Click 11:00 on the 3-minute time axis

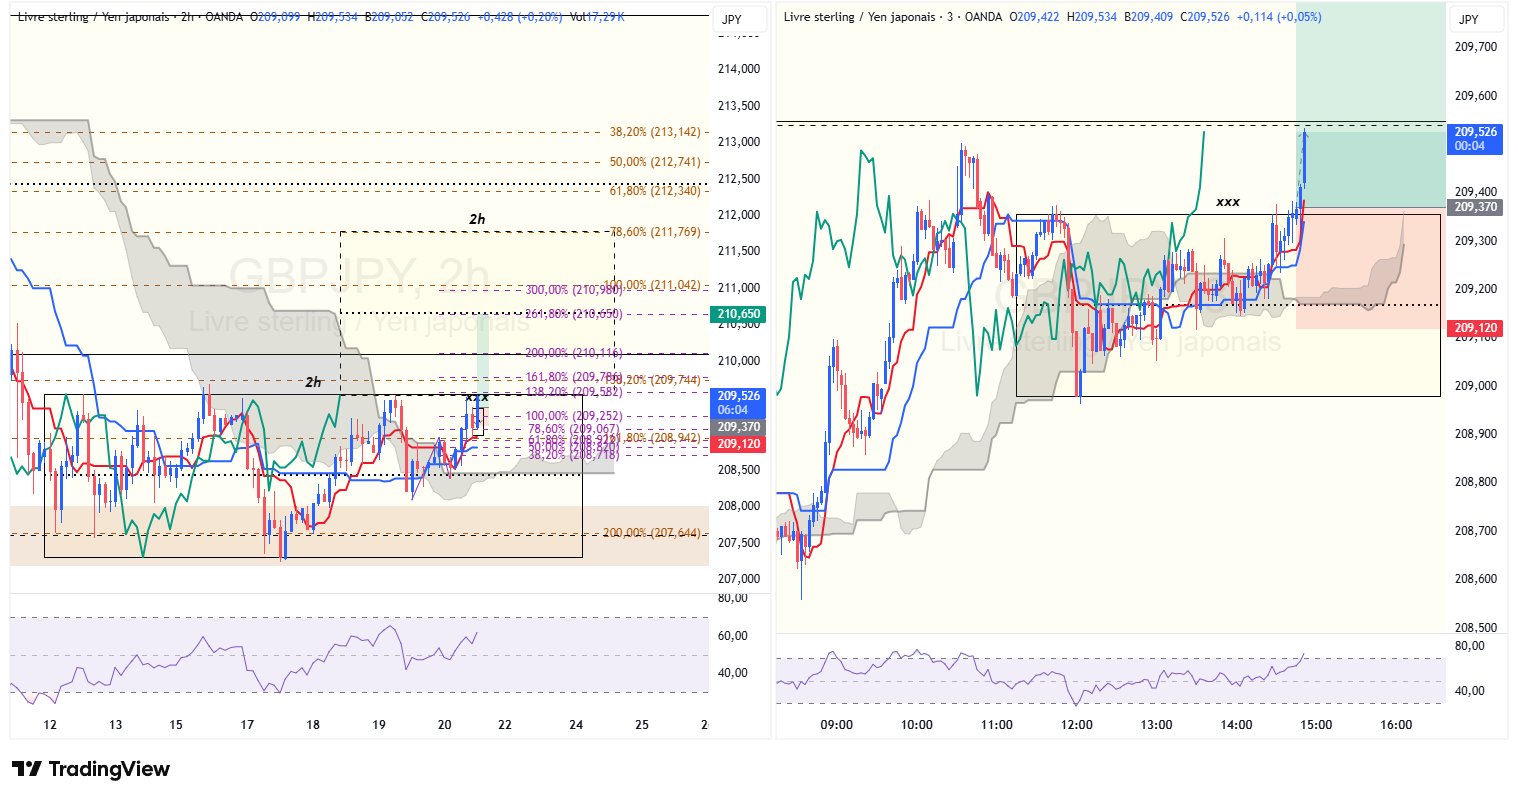[997, 725]
